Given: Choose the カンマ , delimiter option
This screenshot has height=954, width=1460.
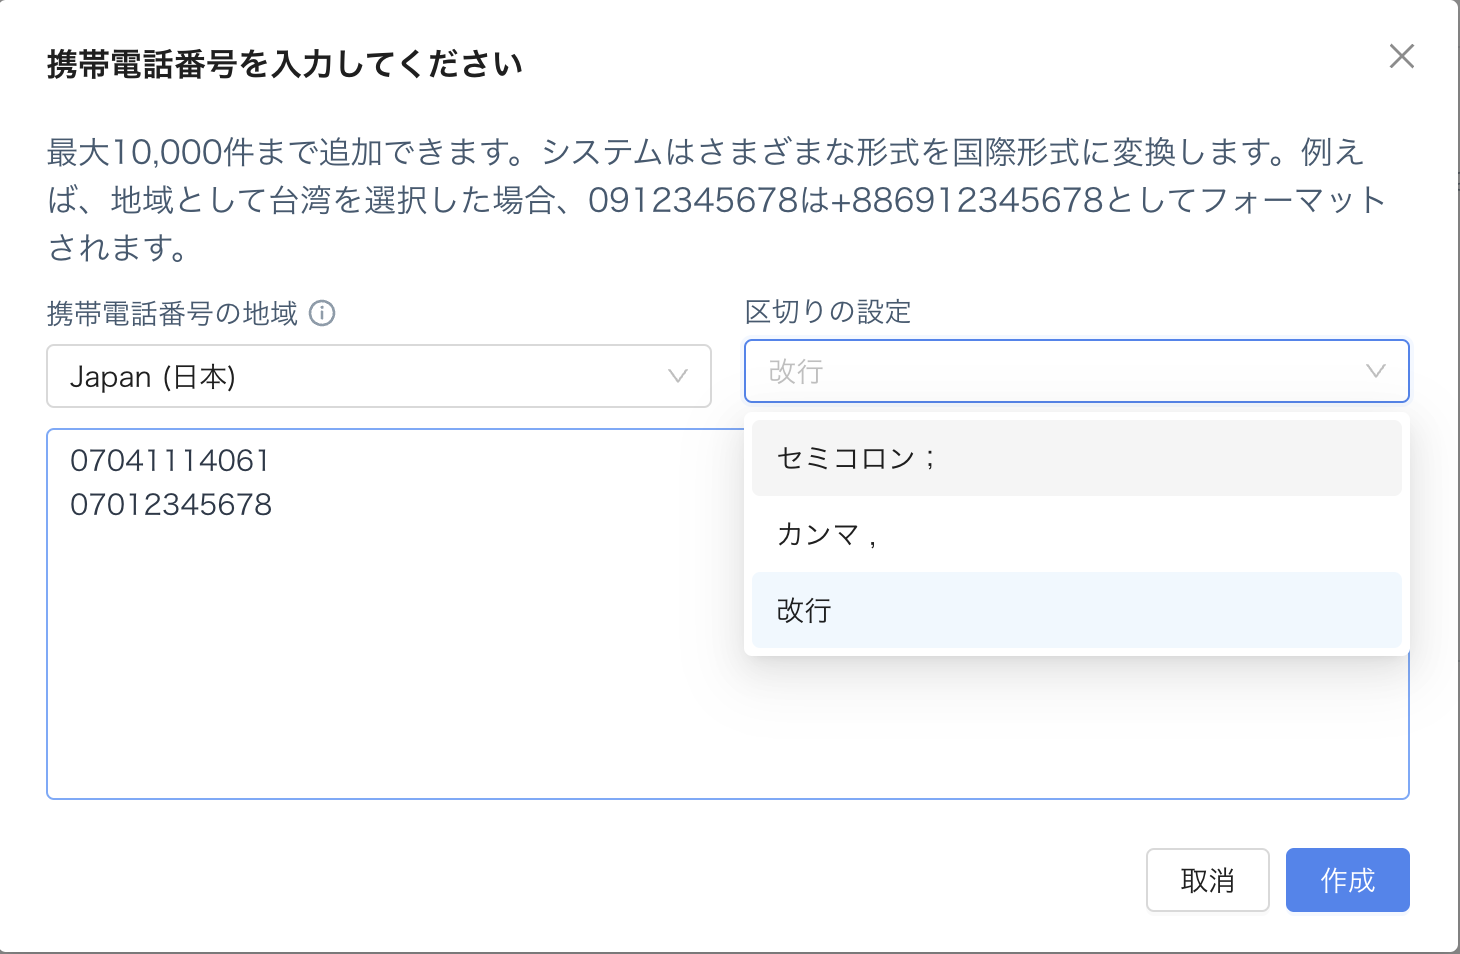Looking at the screenshot, I should pyautogui.click(x=1076, y=534).
